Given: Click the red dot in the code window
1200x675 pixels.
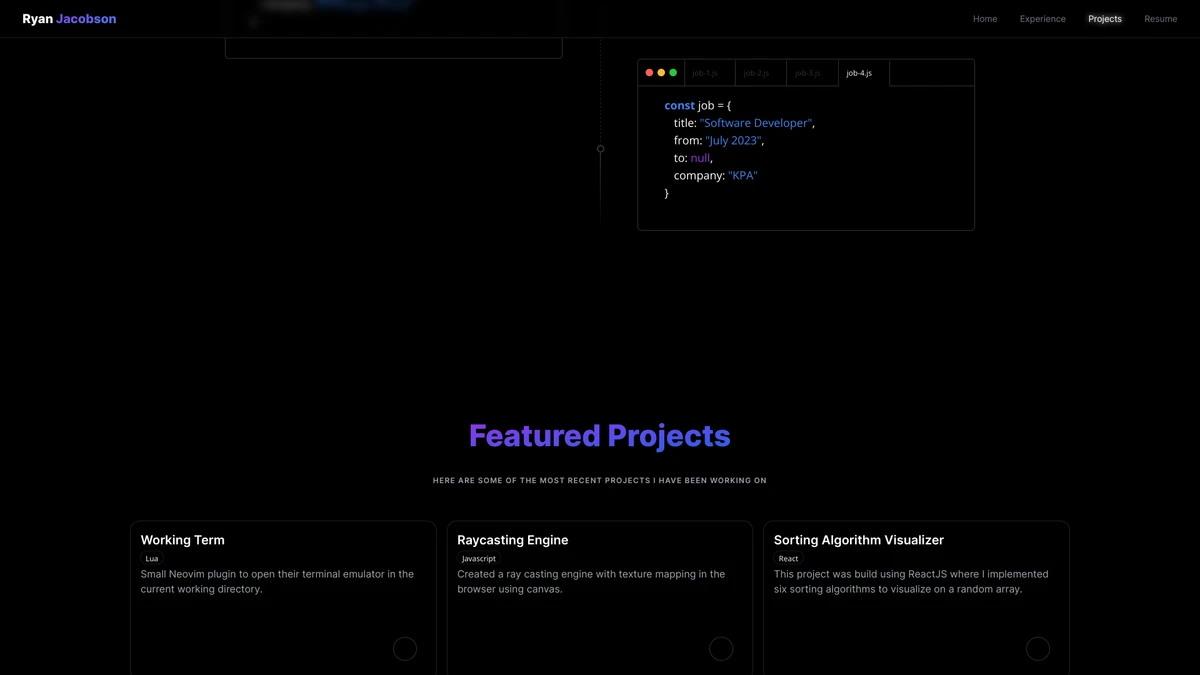Looking at the screenshot, I should [x=649, y=73].
